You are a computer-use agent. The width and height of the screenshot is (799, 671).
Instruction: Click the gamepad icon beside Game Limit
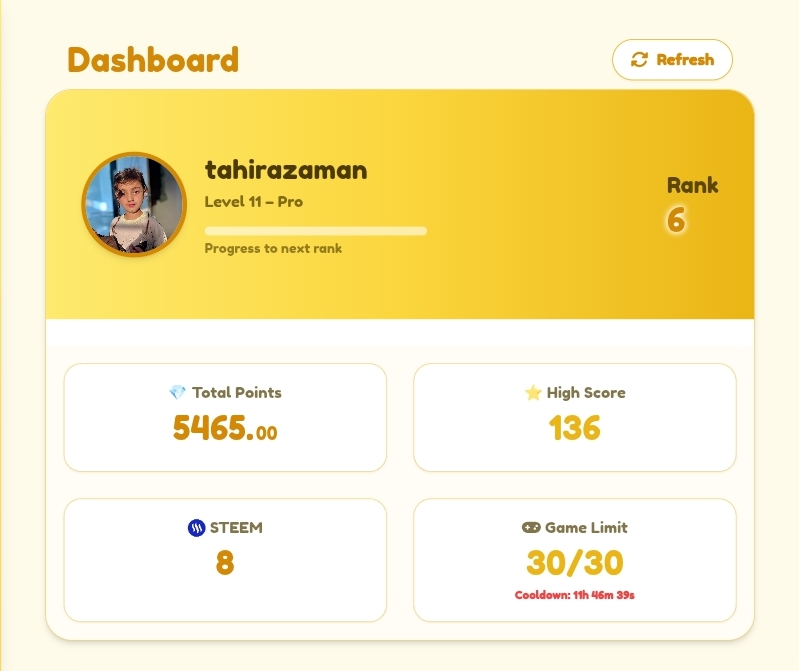(531, 527)
